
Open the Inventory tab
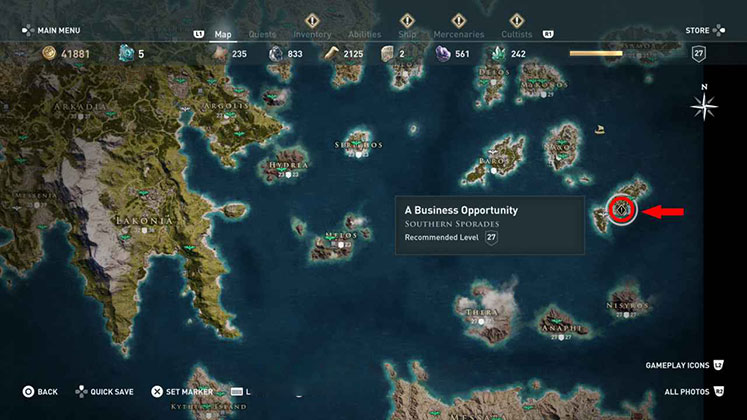click(312, 34)
